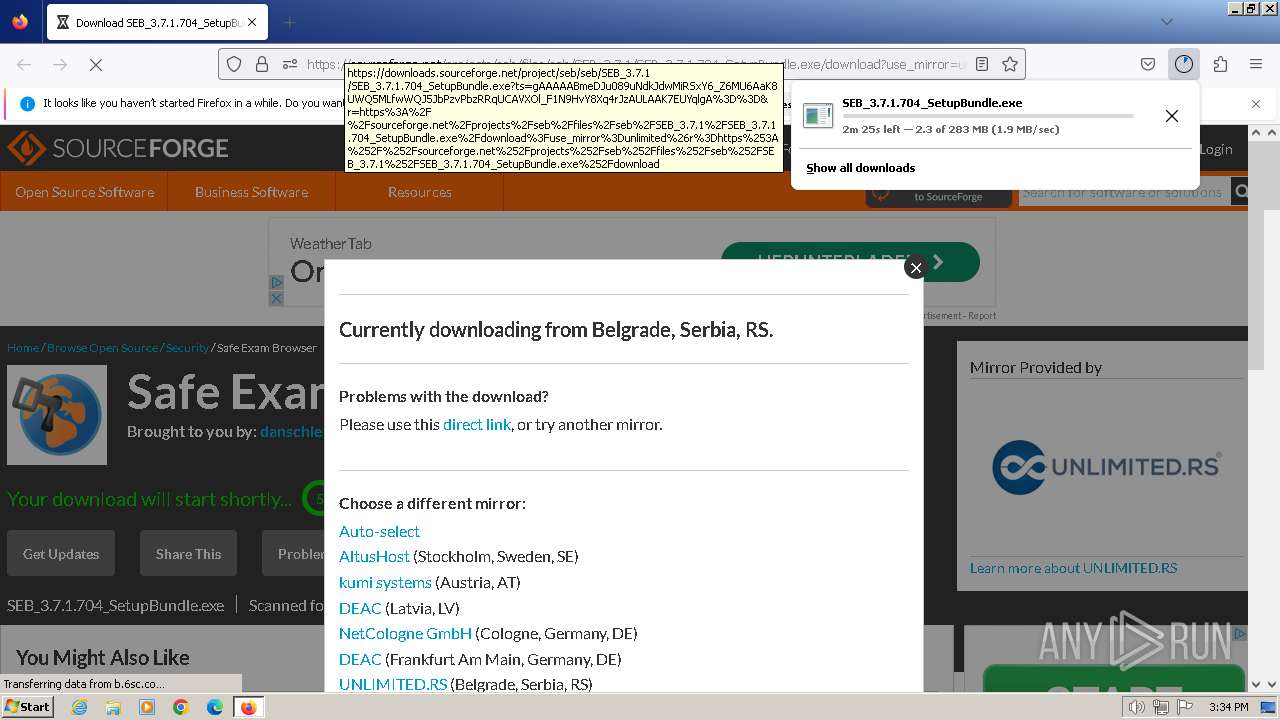Close the mirror selection dialog

tap(915, 267)
